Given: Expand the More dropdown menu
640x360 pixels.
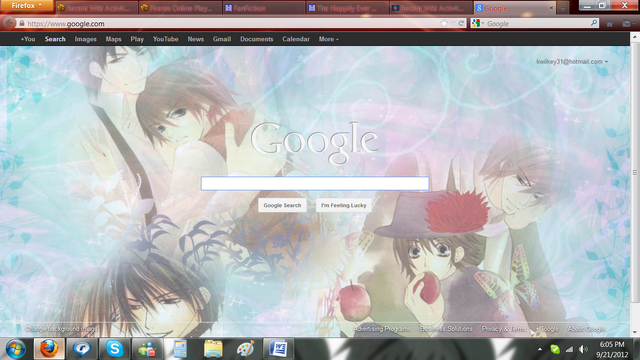Looking at the screenshot, I should point(329,39).
